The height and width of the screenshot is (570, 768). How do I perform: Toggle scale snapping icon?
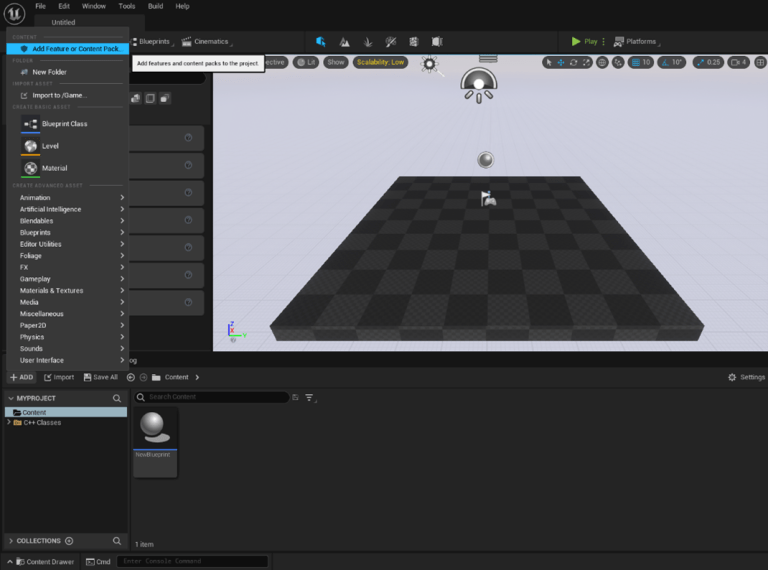pos(700,62)
